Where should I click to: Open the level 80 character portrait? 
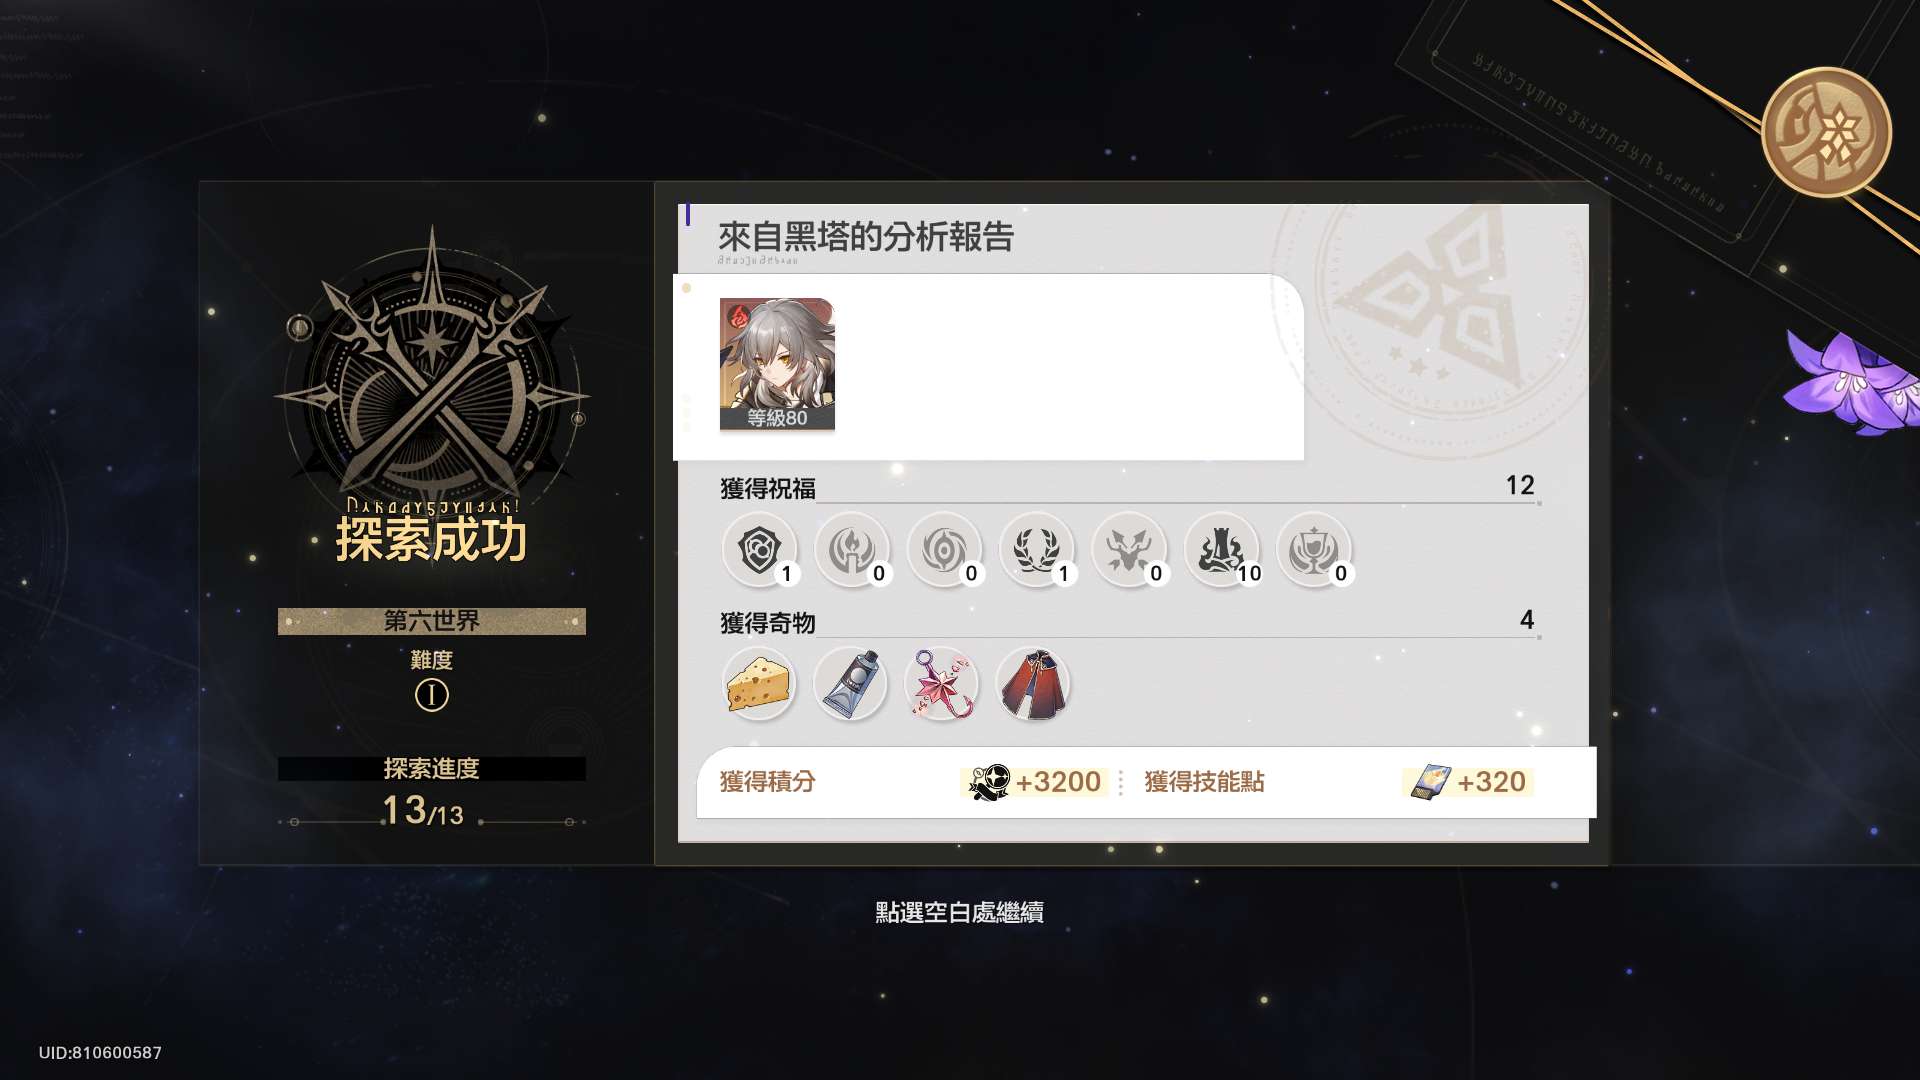coord(777,364)
